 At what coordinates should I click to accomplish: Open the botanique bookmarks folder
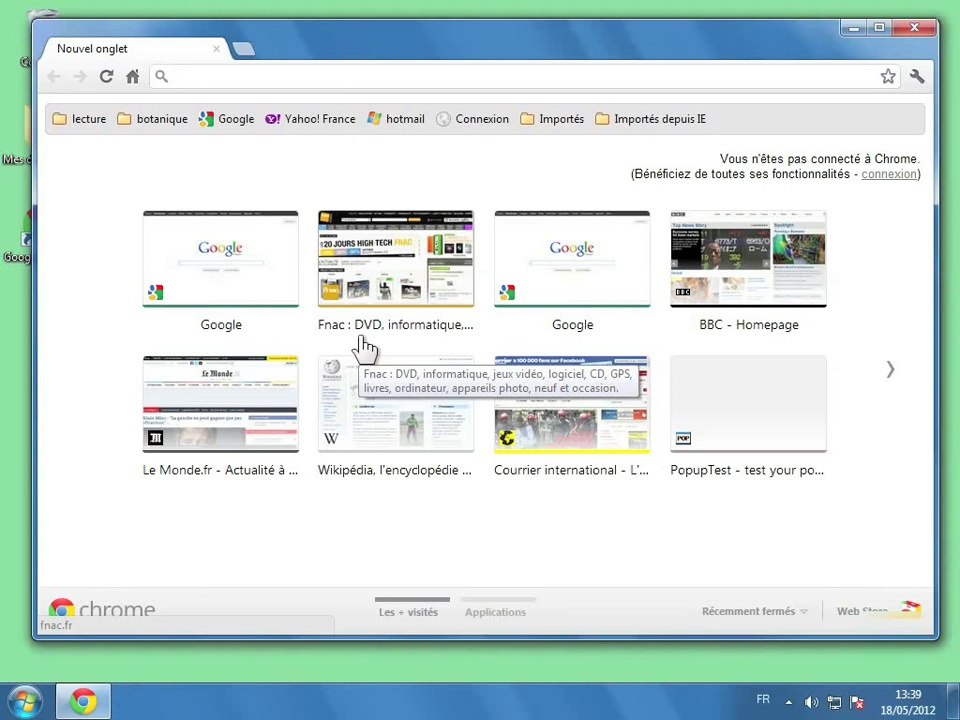pyautogui.click(x=152, y=119)
